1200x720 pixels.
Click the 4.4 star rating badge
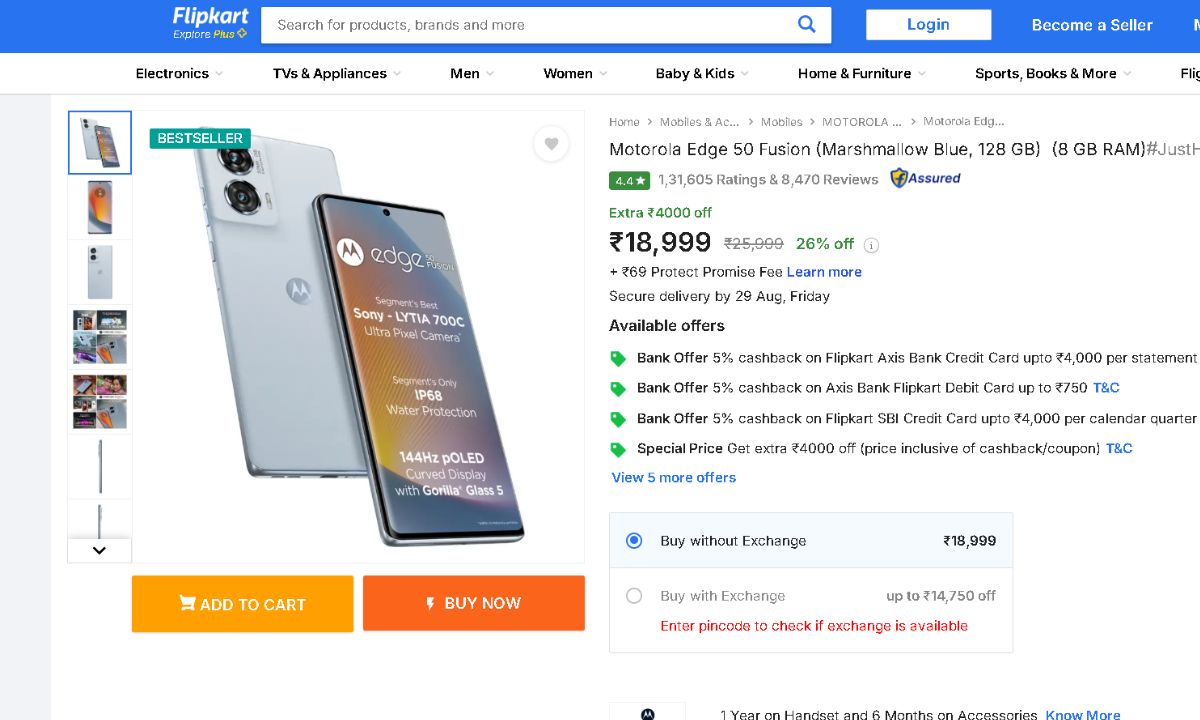(630, 181)
